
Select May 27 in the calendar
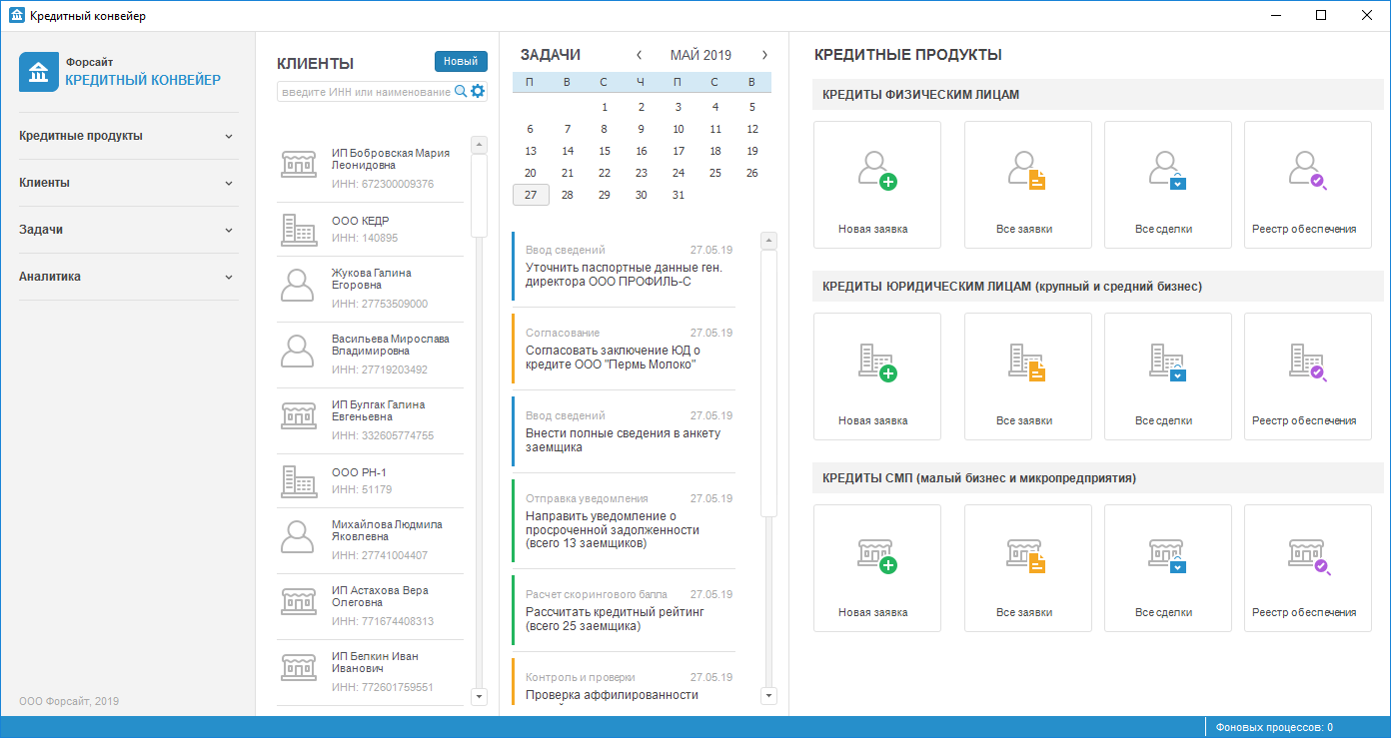coord(530,195)
